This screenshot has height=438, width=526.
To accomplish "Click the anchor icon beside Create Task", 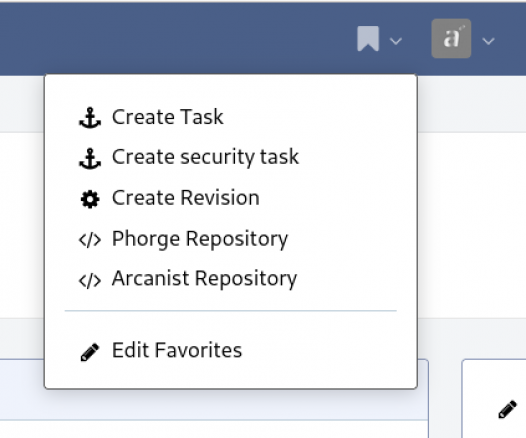I will pyautogui.click(x=90, y=117).
